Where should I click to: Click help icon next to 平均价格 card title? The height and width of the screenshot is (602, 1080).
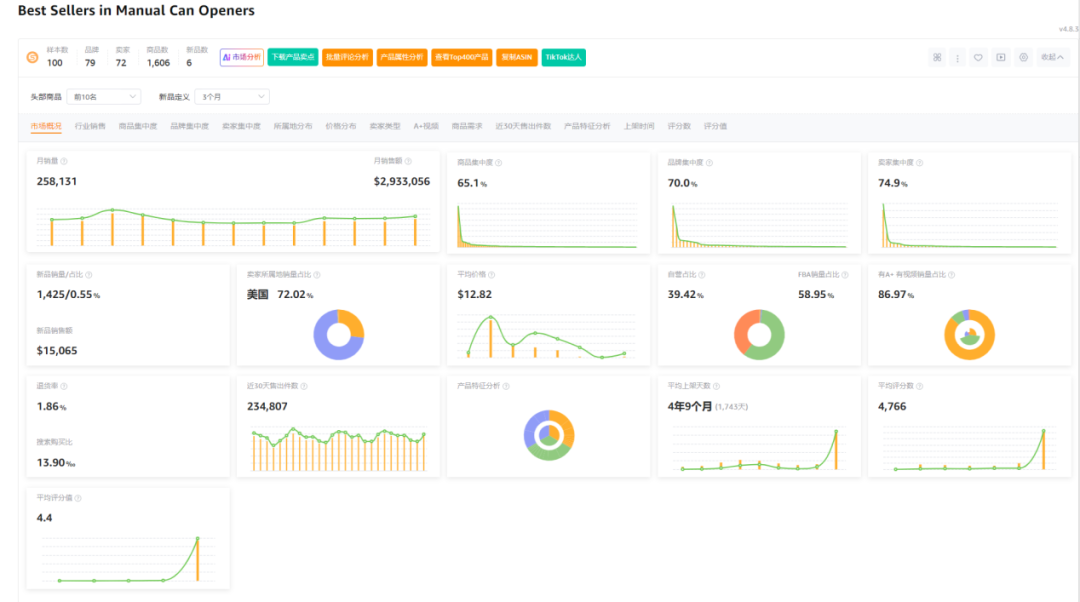coord(491,275)
